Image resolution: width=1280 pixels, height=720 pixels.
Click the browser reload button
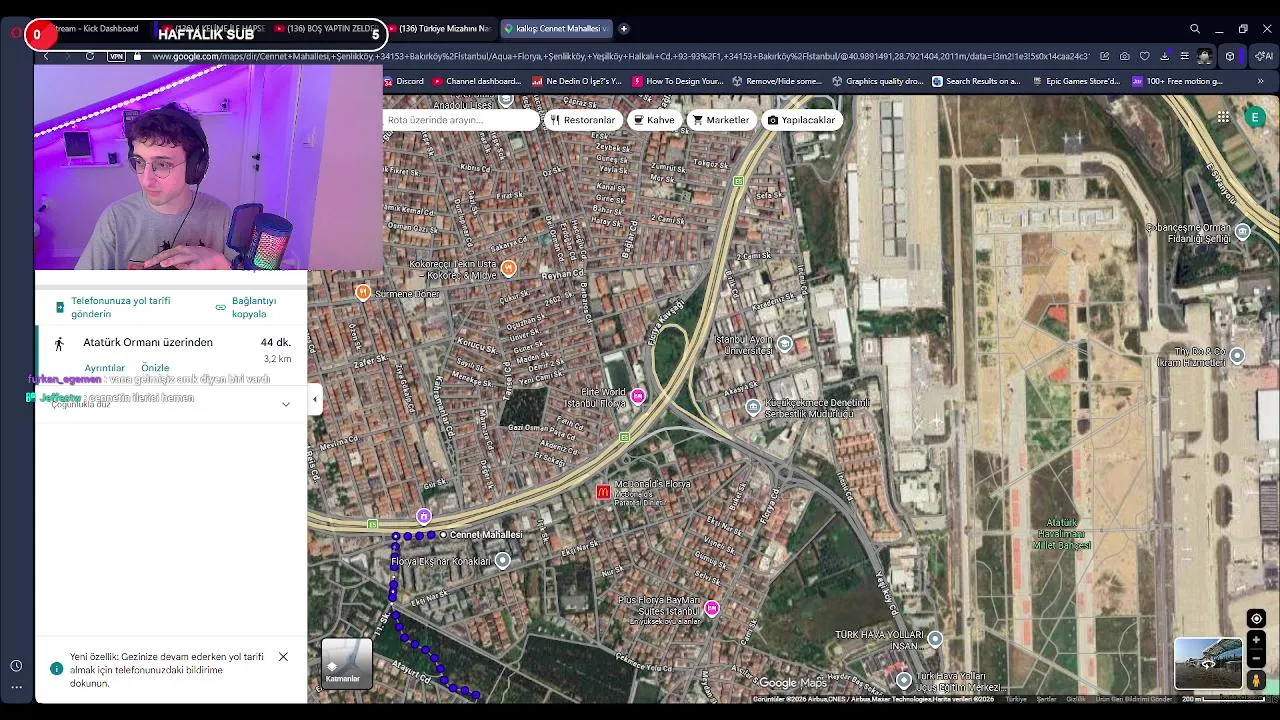point(90,56)
